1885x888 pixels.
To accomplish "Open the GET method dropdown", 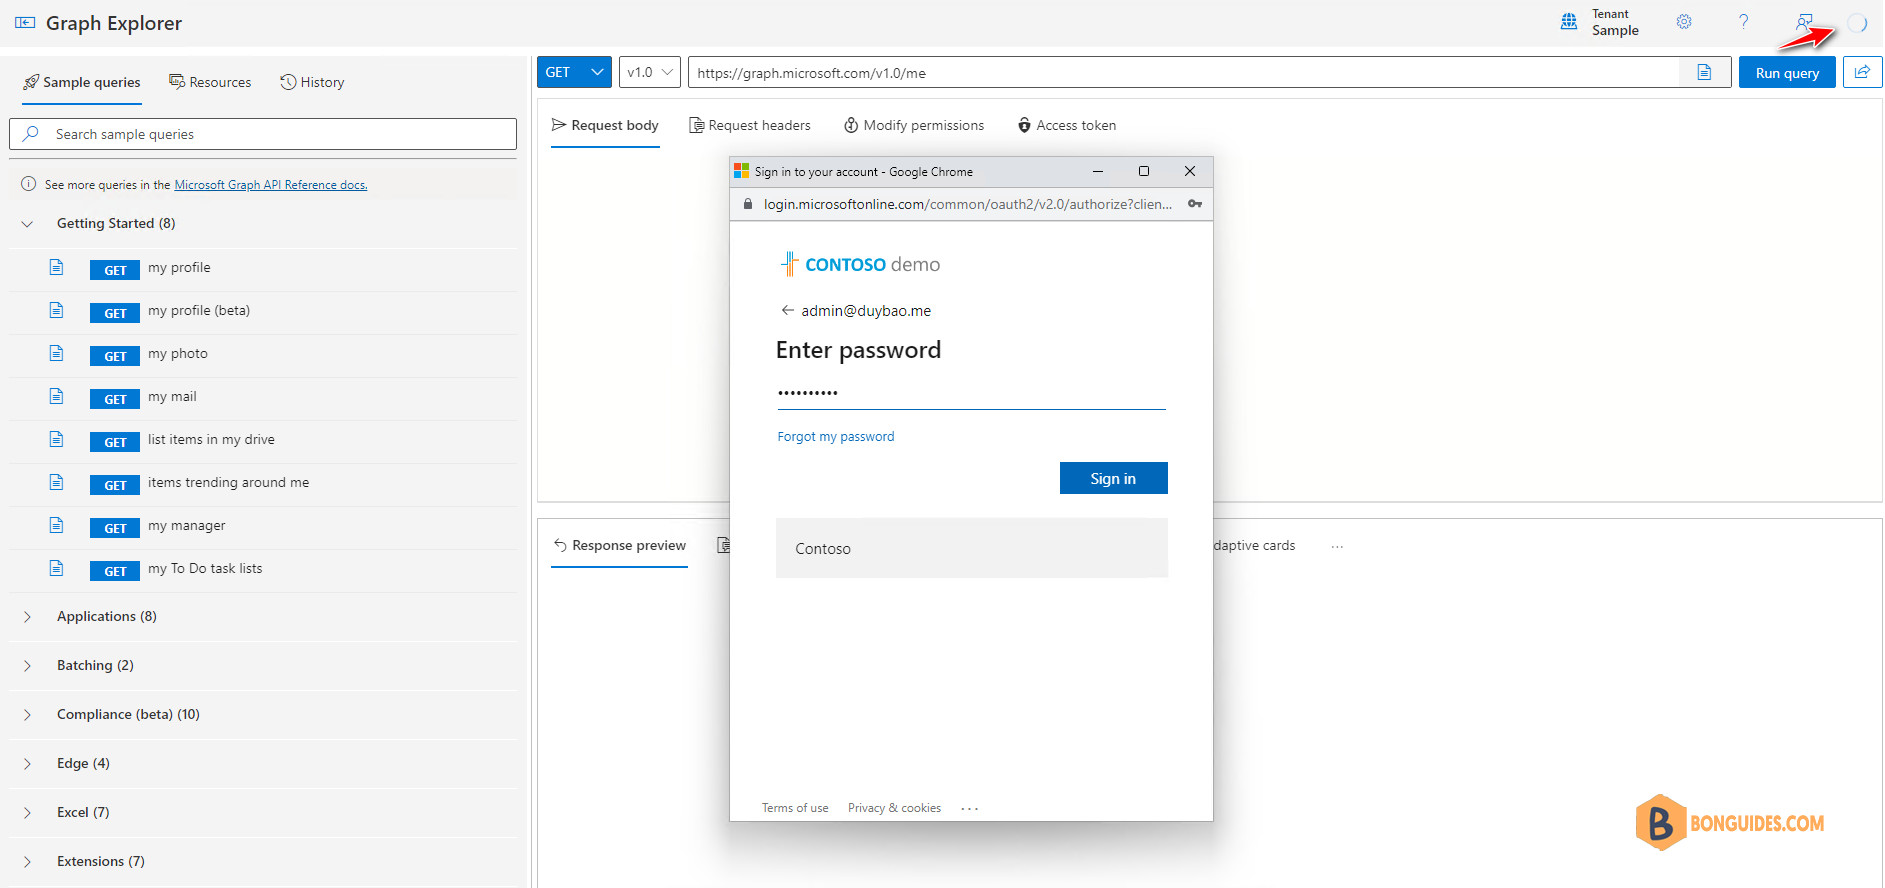I will click(575, 72).
